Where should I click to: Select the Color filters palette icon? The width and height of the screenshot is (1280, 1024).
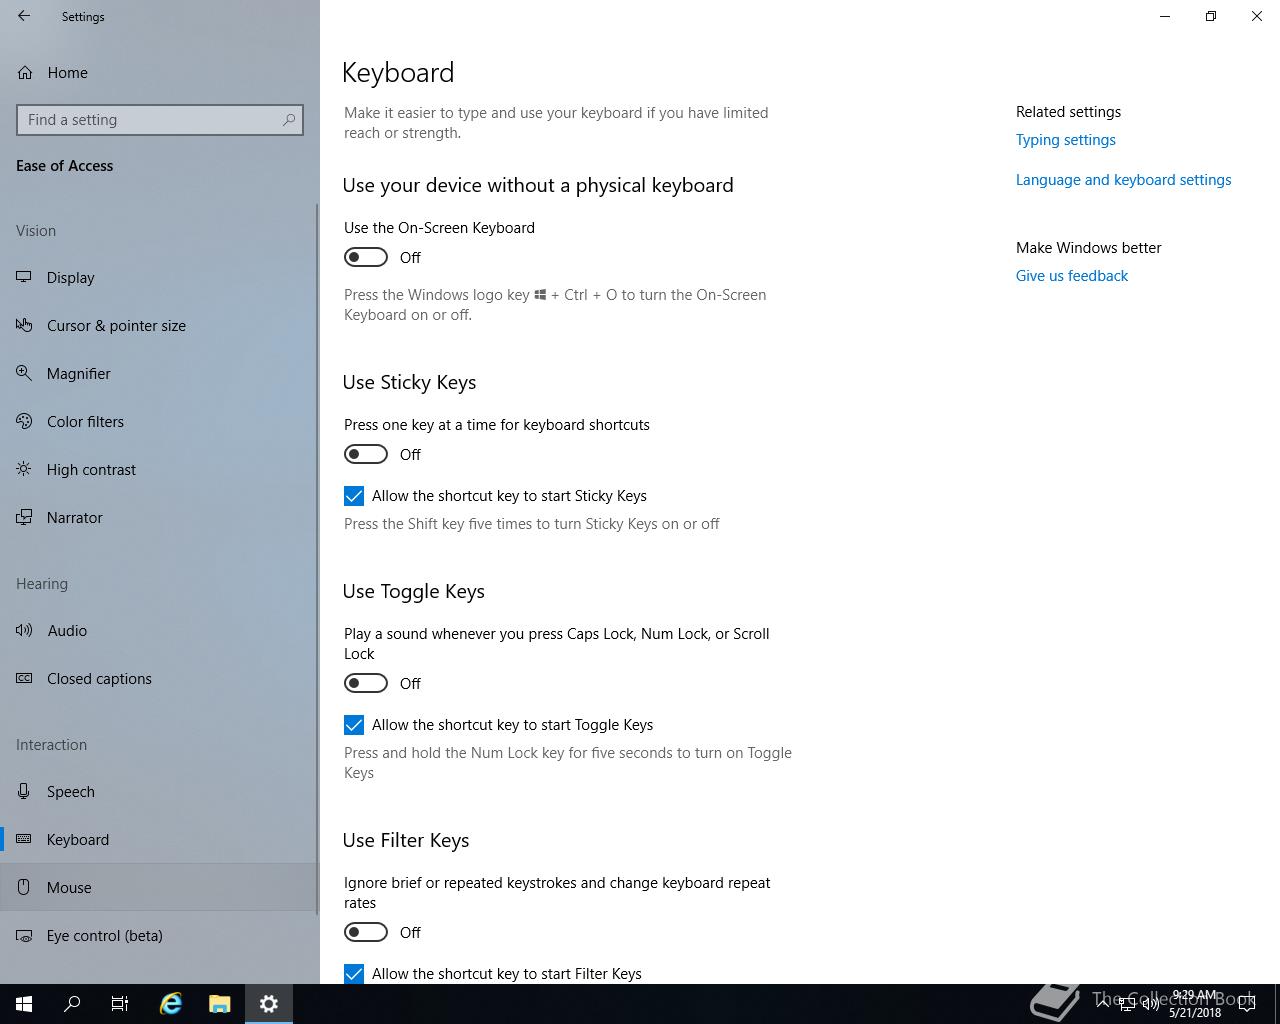(x=24, y=421)
